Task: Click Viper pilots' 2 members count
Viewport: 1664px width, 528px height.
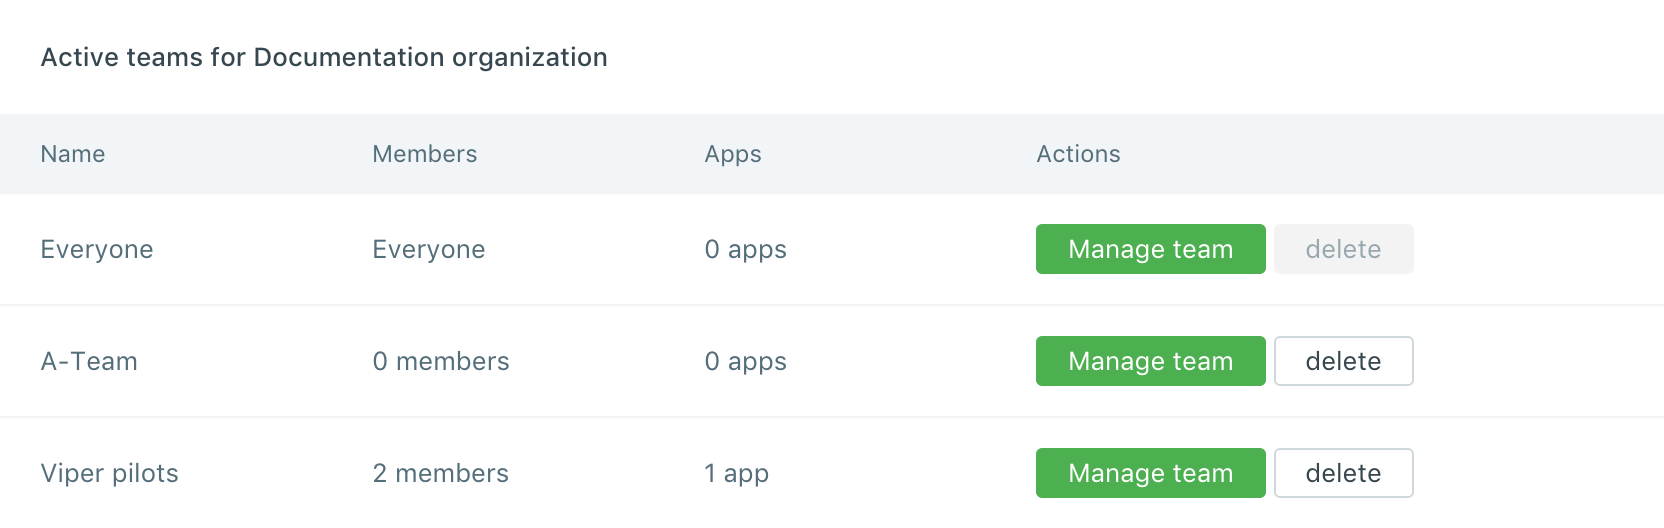Action: (441, 473)
